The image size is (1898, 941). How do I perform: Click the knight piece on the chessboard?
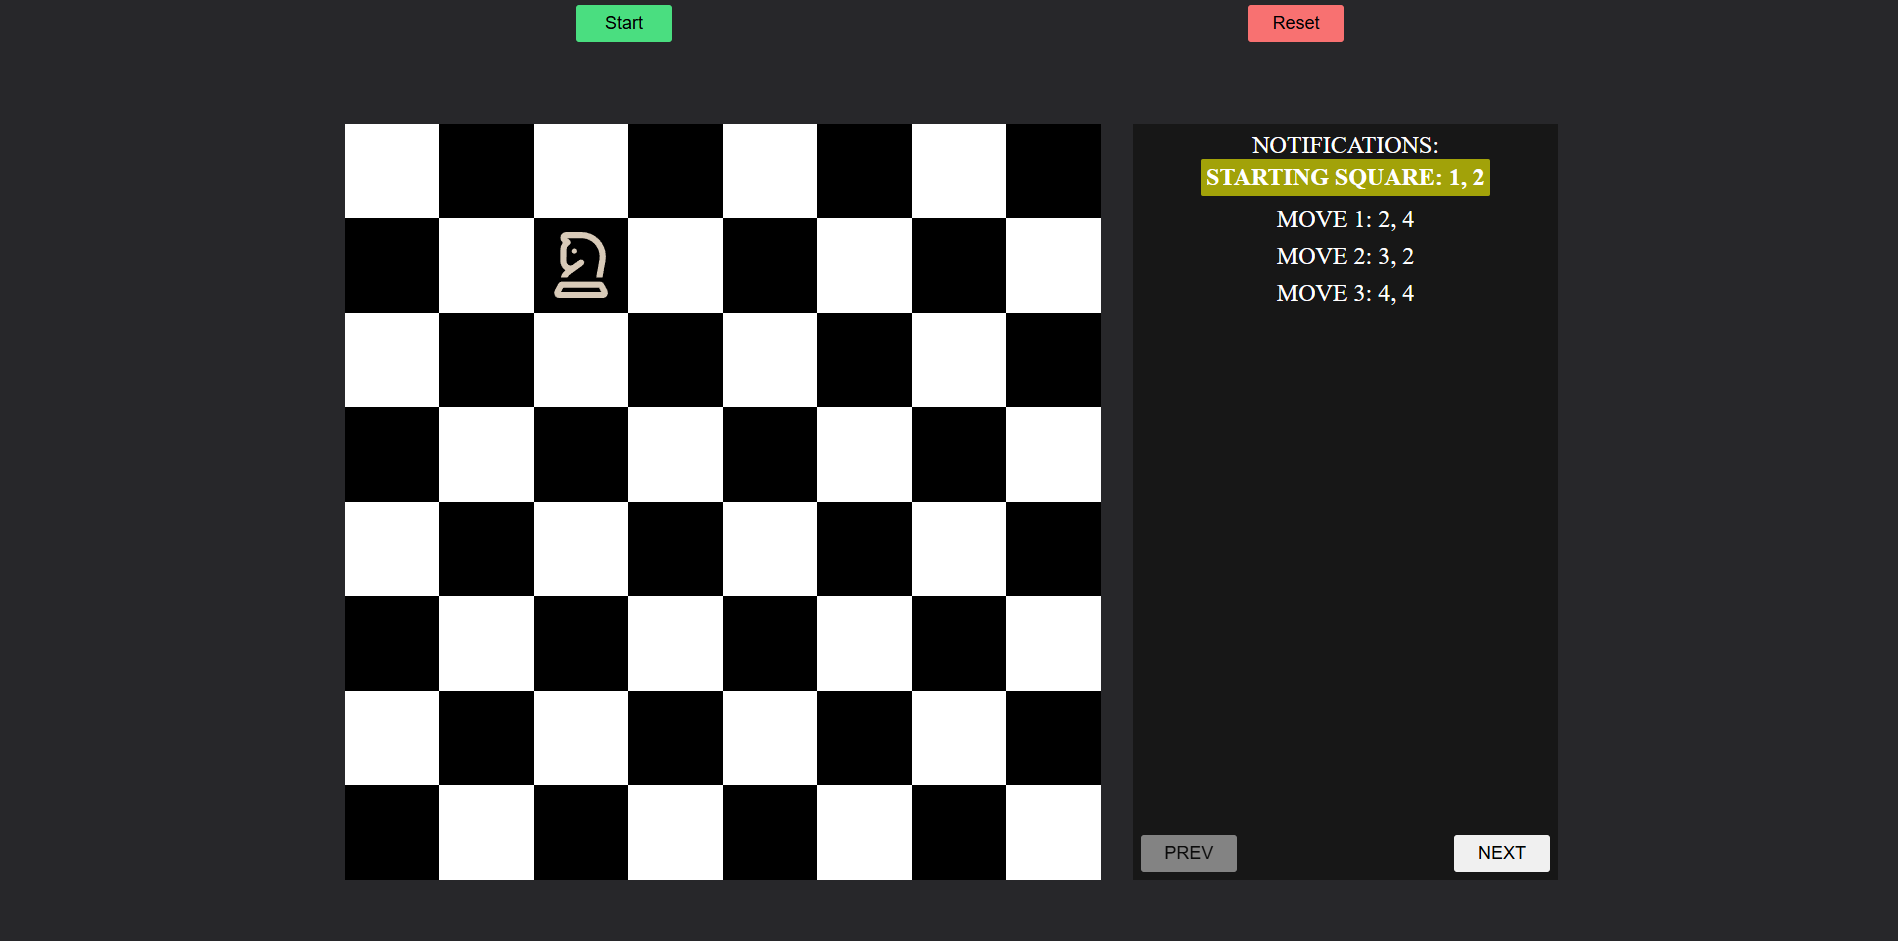coord(581,265)
